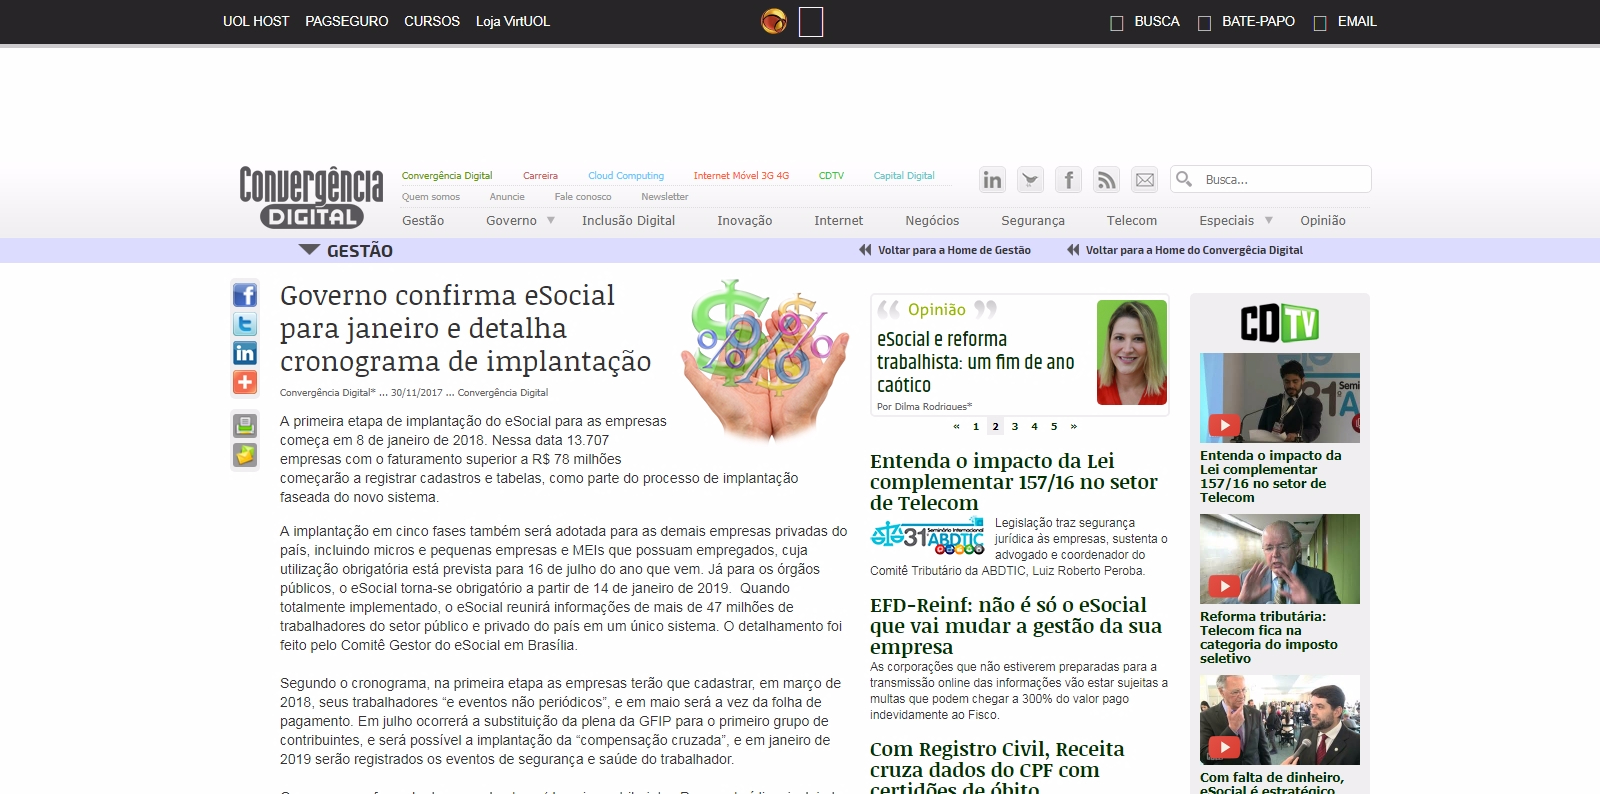Click Voltar para a Home de Gestão
The height and width of the screenshot is (794, 1600).
tap(954, 250)
